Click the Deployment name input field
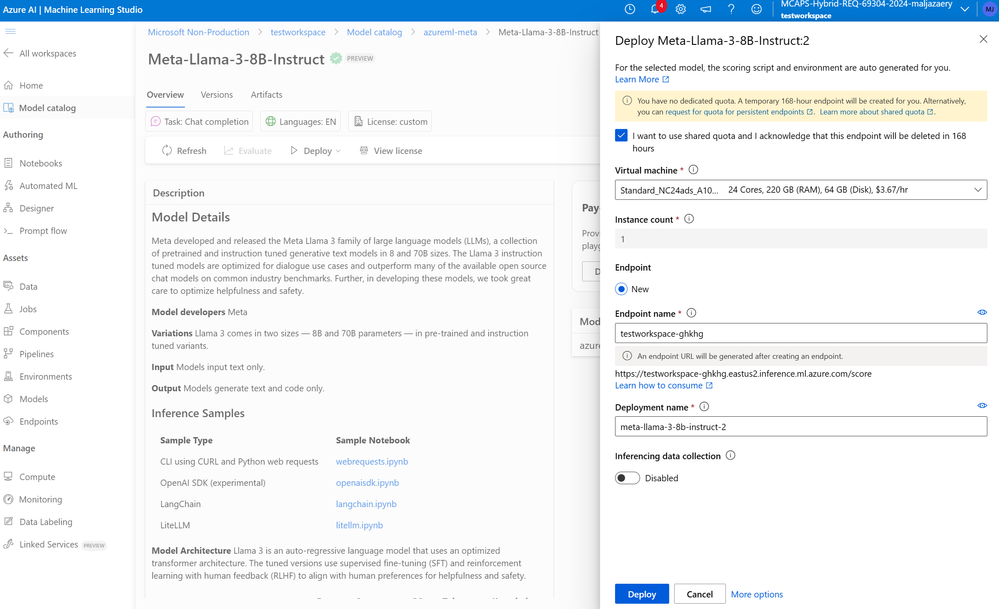Screen dimensions: 999x609 801,427
